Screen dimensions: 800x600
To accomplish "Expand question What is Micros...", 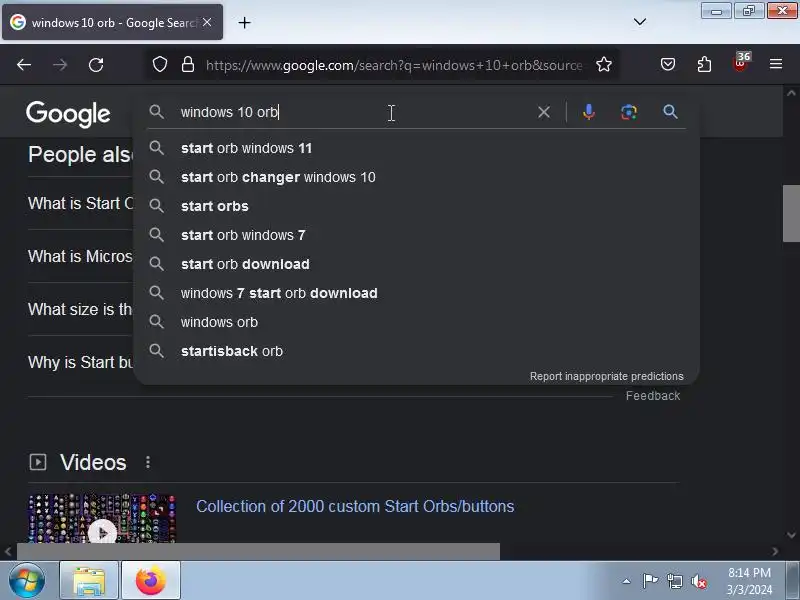I will (x=81, y=257).
